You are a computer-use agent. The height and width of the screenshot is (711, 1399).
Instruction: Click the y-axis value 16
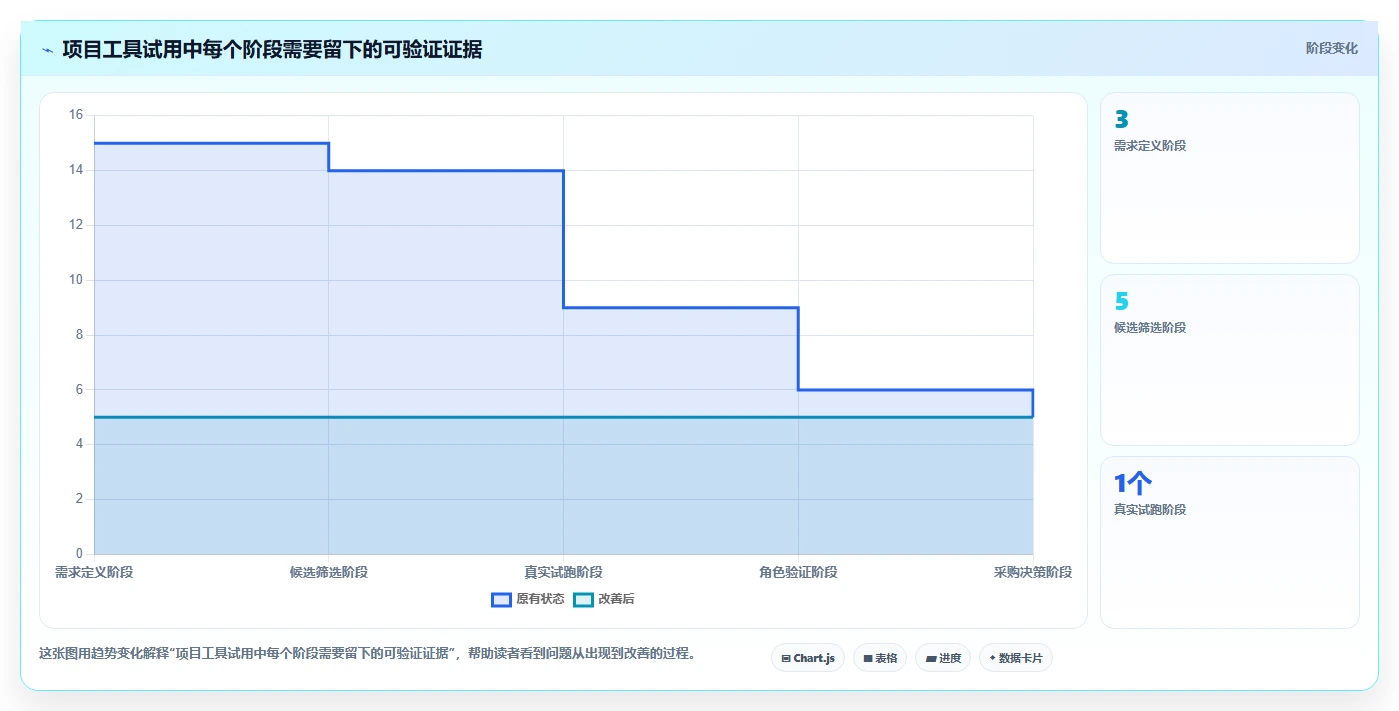tap(76, 115)
